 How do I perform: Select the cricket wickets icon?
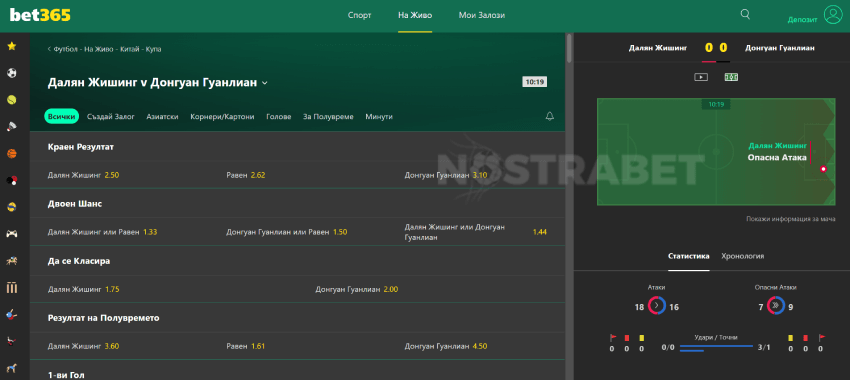(11, 287)
